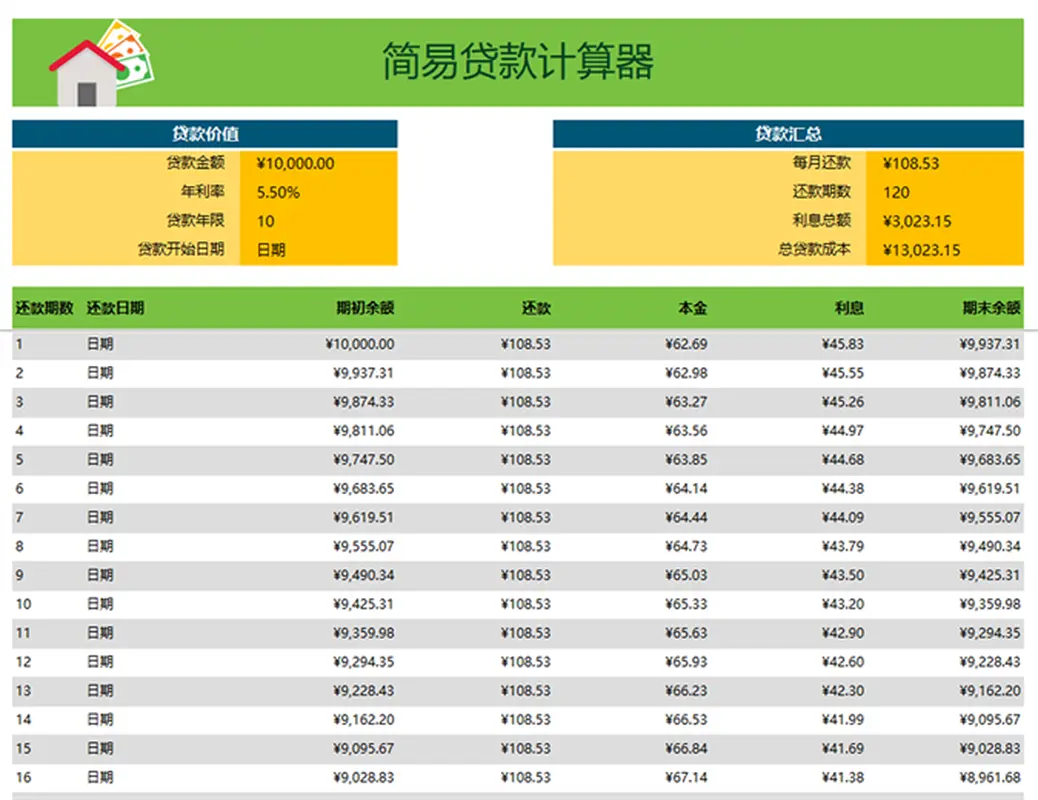Click the 贷款汇总 section header
This screenshot has width=1038, height=800.
coord(788,134)
